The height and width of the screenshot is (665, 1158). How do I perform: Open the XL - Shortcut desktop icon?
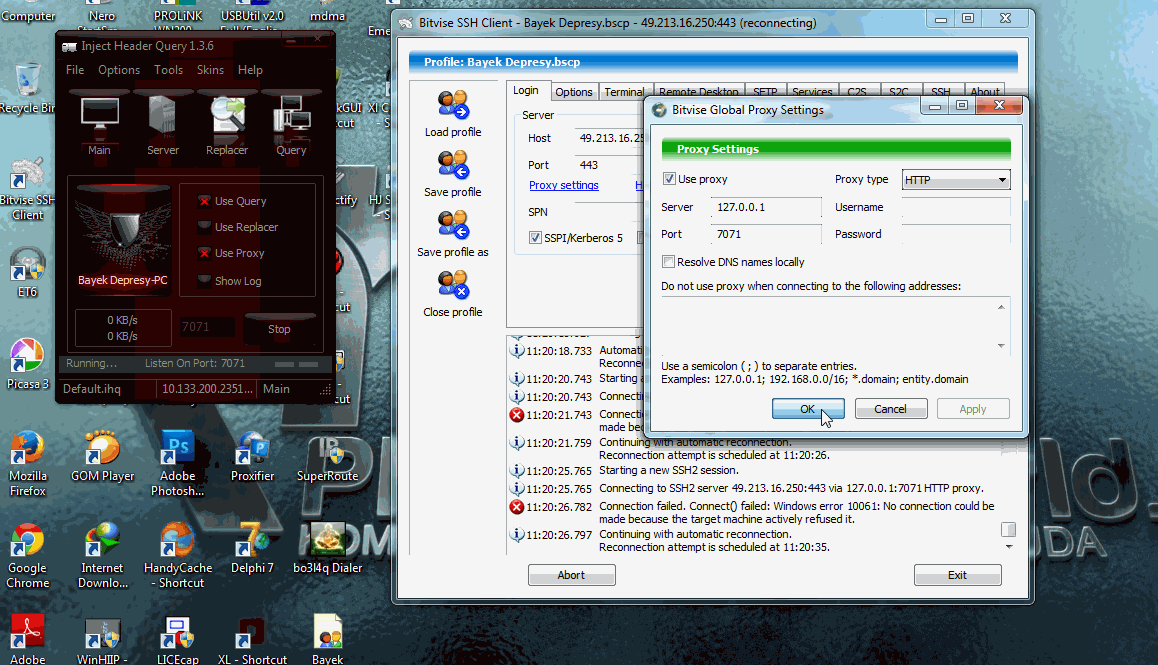point(252,640)
